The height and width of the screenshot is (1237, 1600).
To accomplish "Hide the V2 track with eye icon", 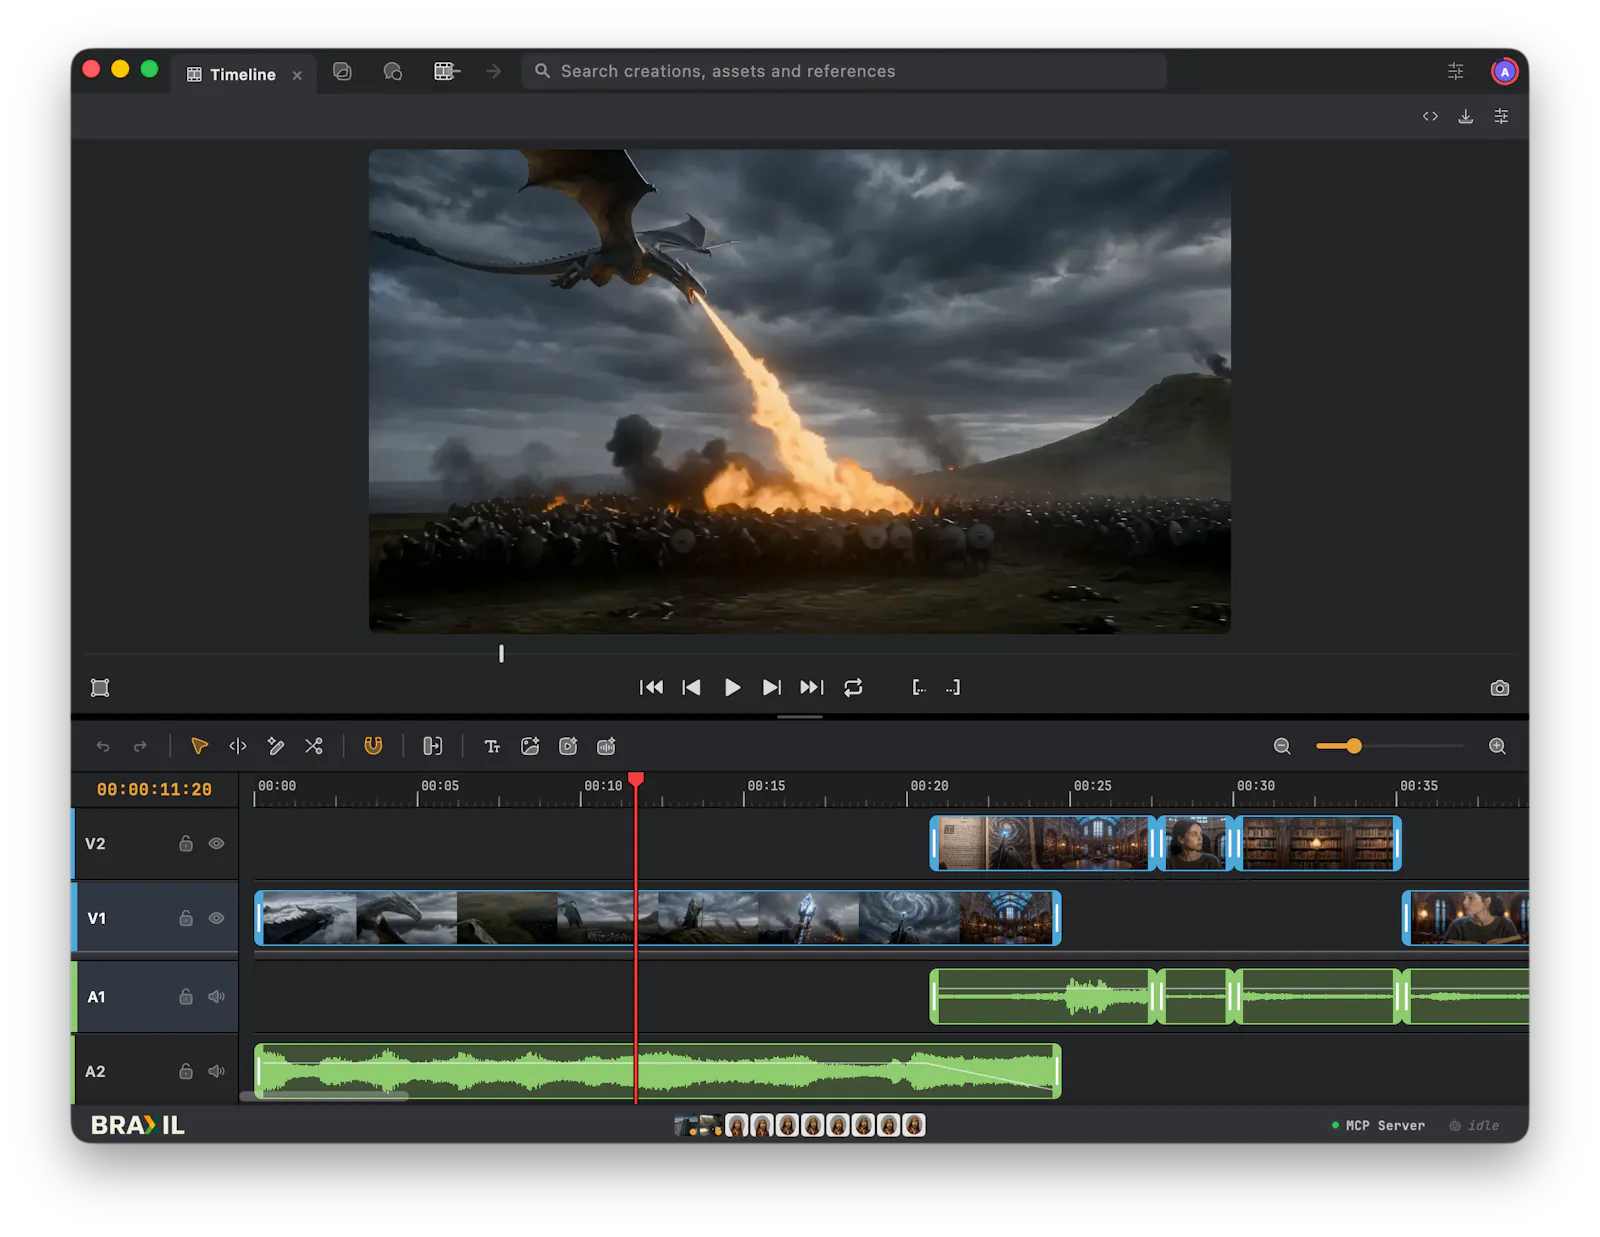I will point(216,843).
